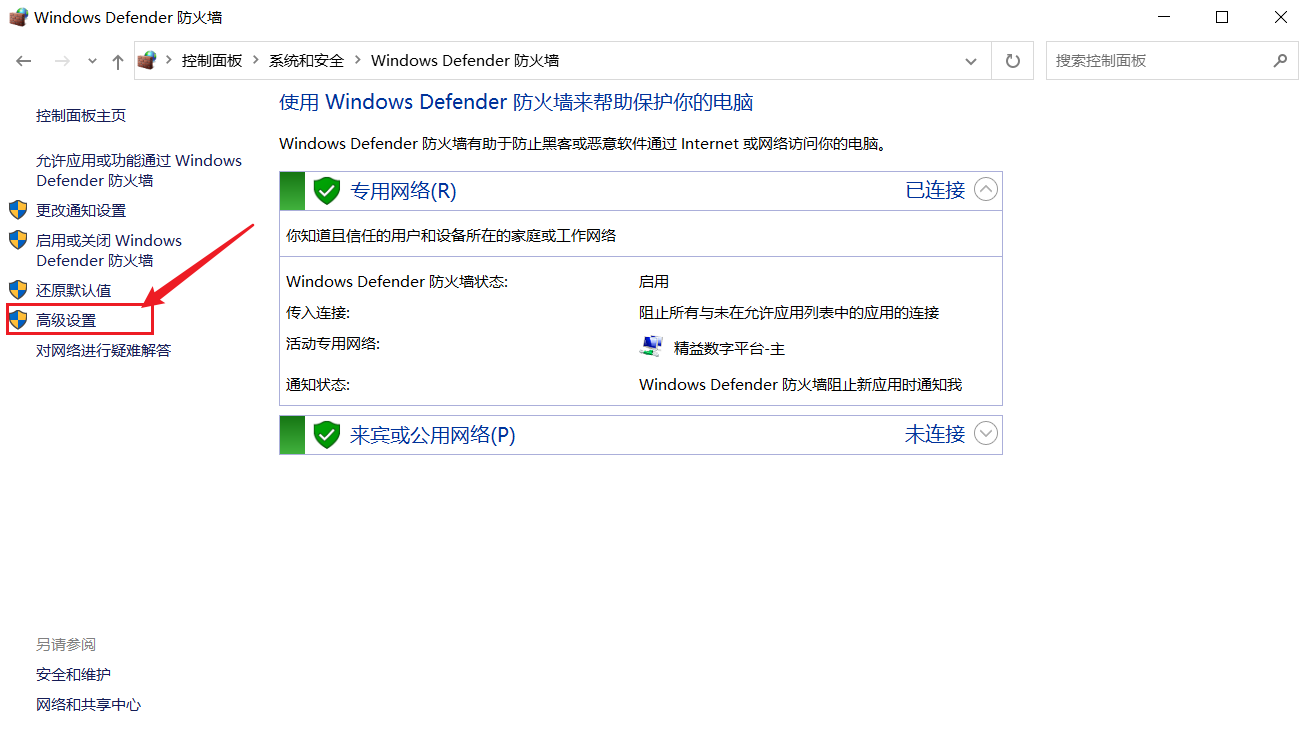
Task: Click the firewall icon in address bar
Action: 147,60
